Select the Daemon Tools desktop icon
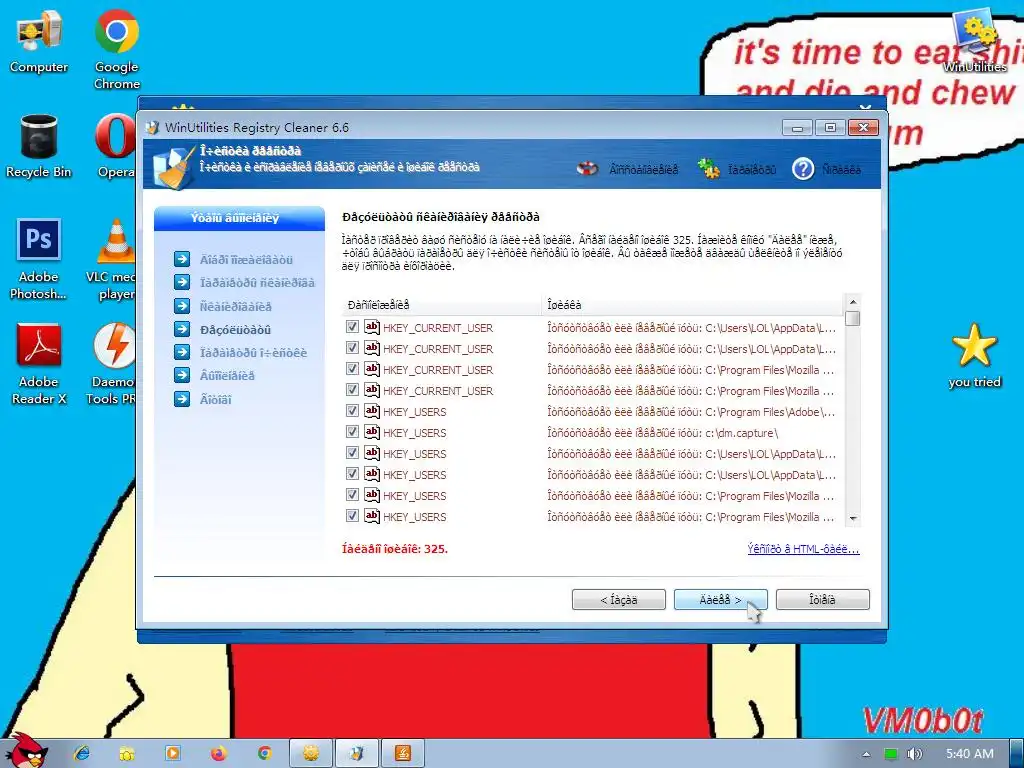Viewport: 1024px width, 768px height. pos(112,364)
